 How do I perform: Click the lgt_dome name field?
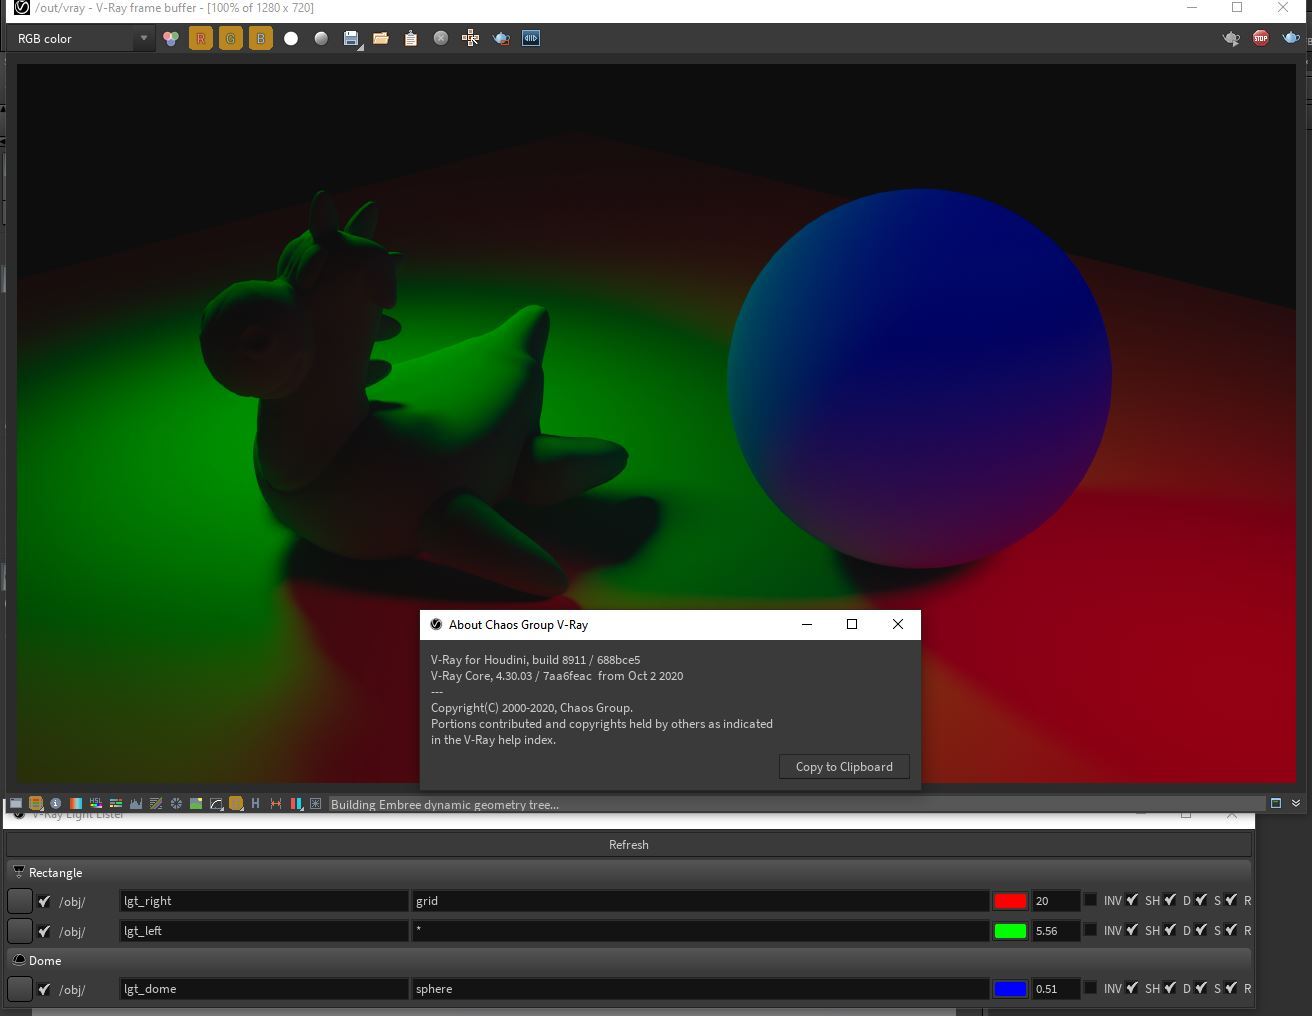264,989
